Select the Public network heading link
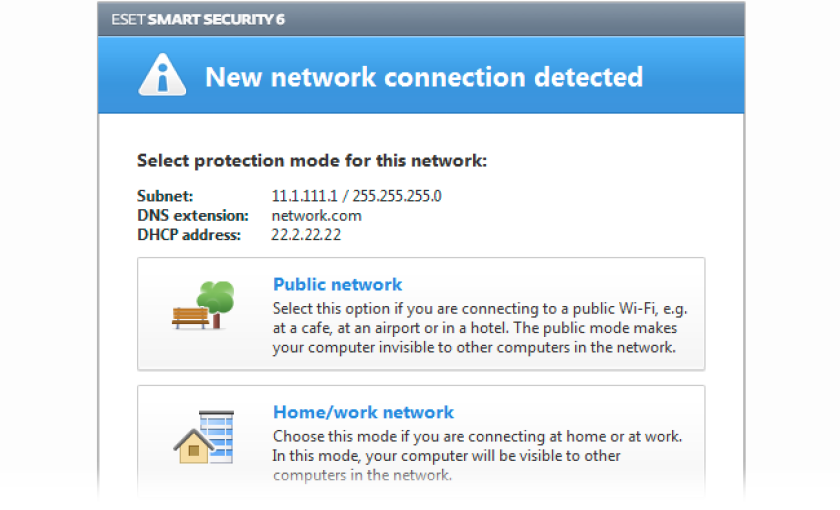 click(x=338, y=284)
